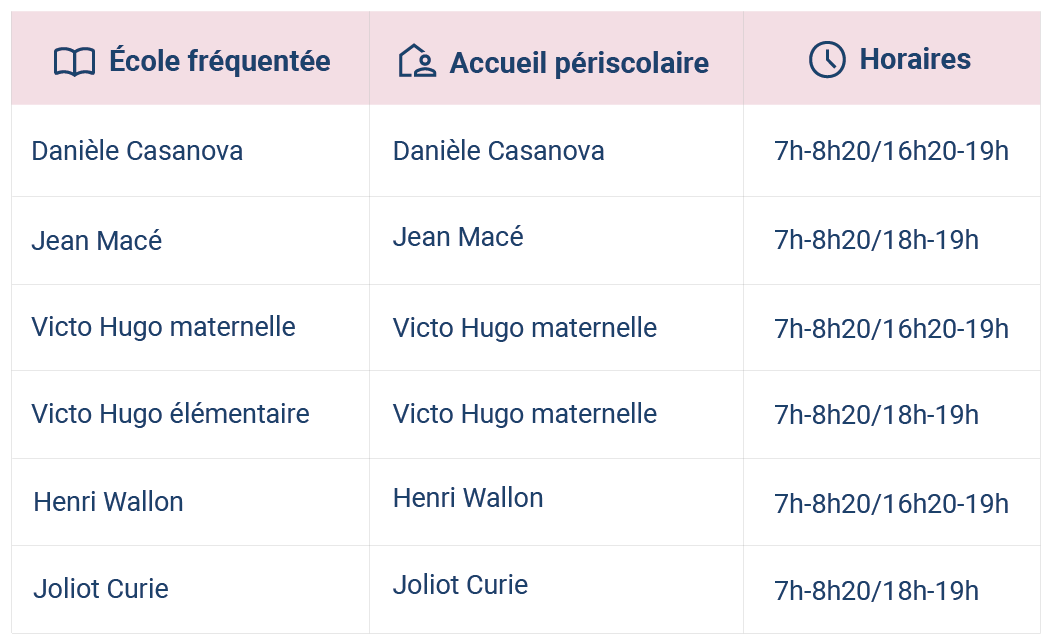
Task: Select the Horaires header text
Action: pyautogui.click(x=915, y=59)
